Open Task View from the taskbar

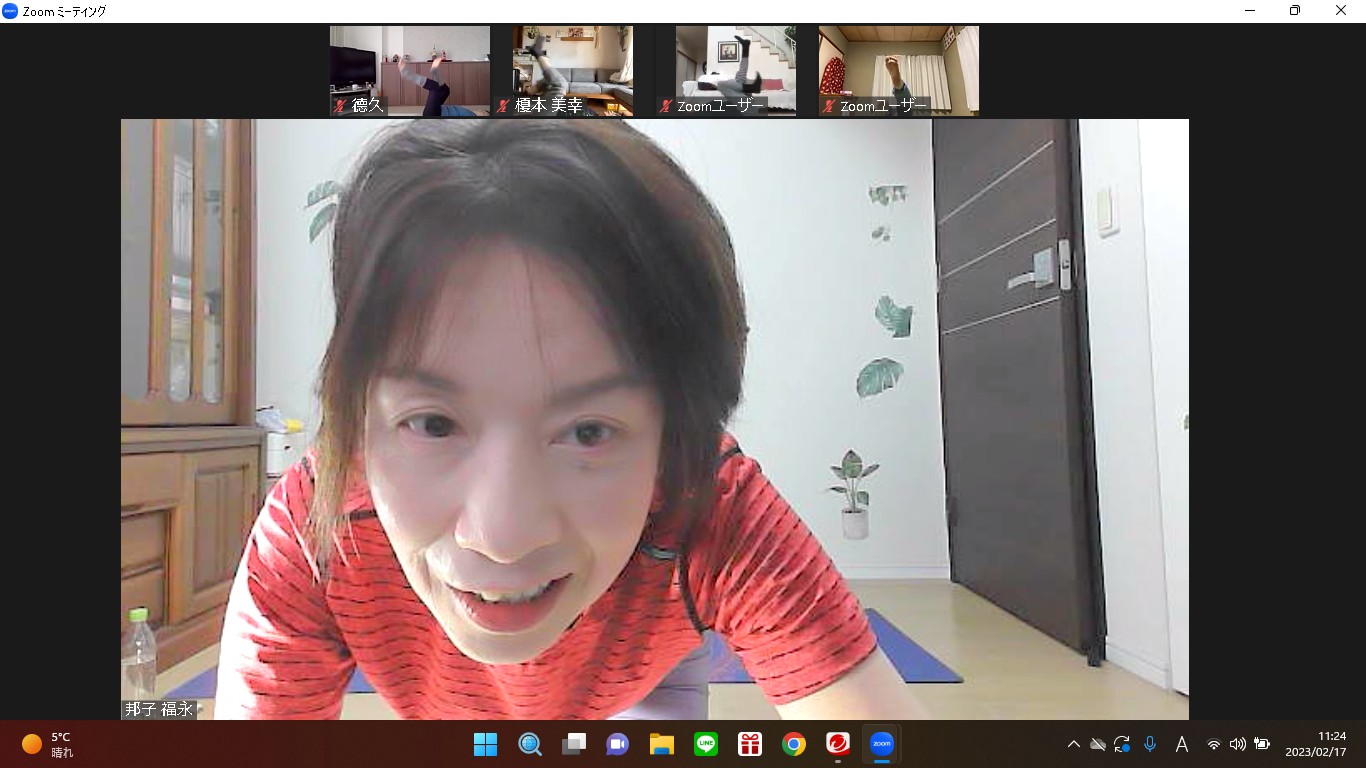click(573, 744)
